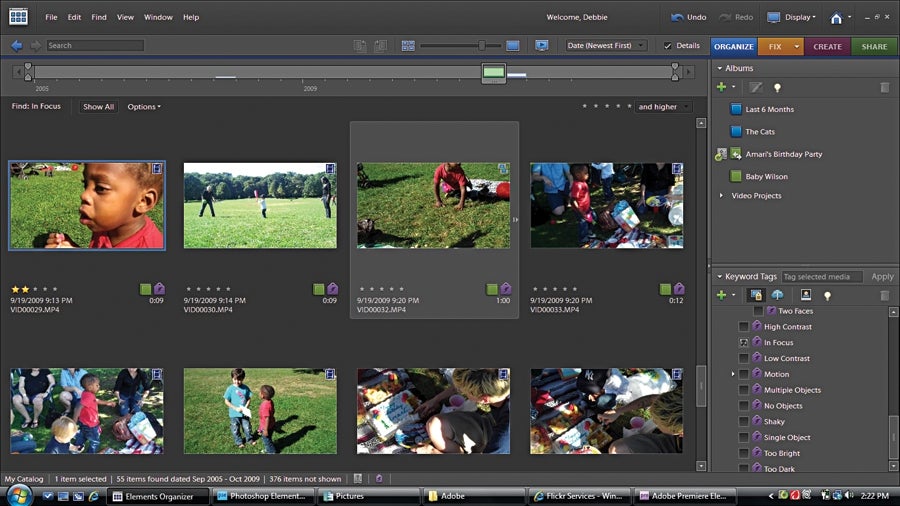Click Apply next to tag field

coord(882,277)
